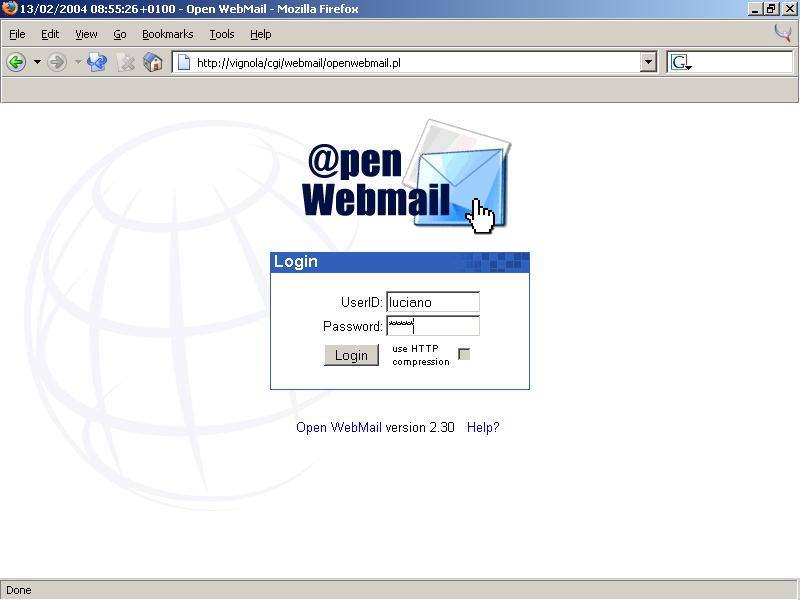This screenshot has width=800, height=600.
Task: Open the View menu
Action: pos(86,34)
